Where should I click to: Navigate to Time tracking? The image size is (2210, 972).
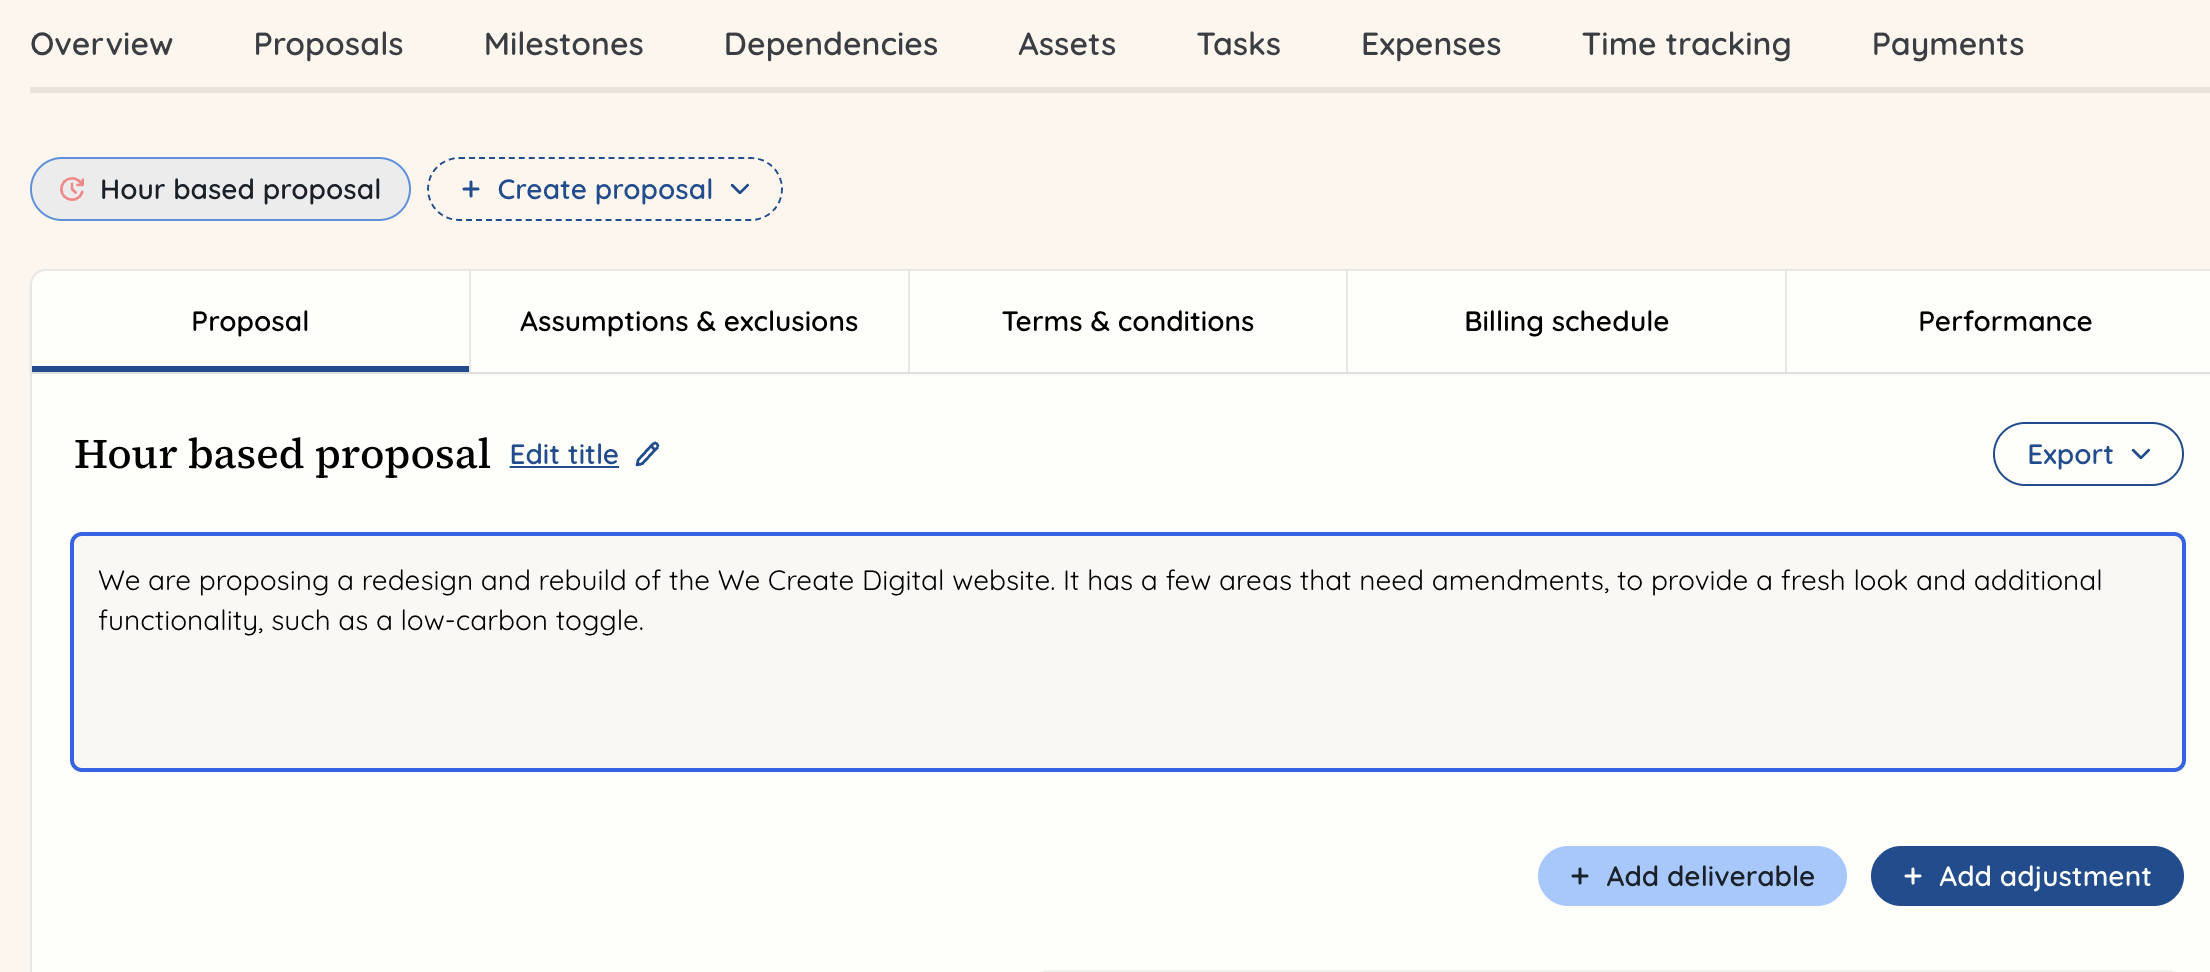click(1686, 44)
